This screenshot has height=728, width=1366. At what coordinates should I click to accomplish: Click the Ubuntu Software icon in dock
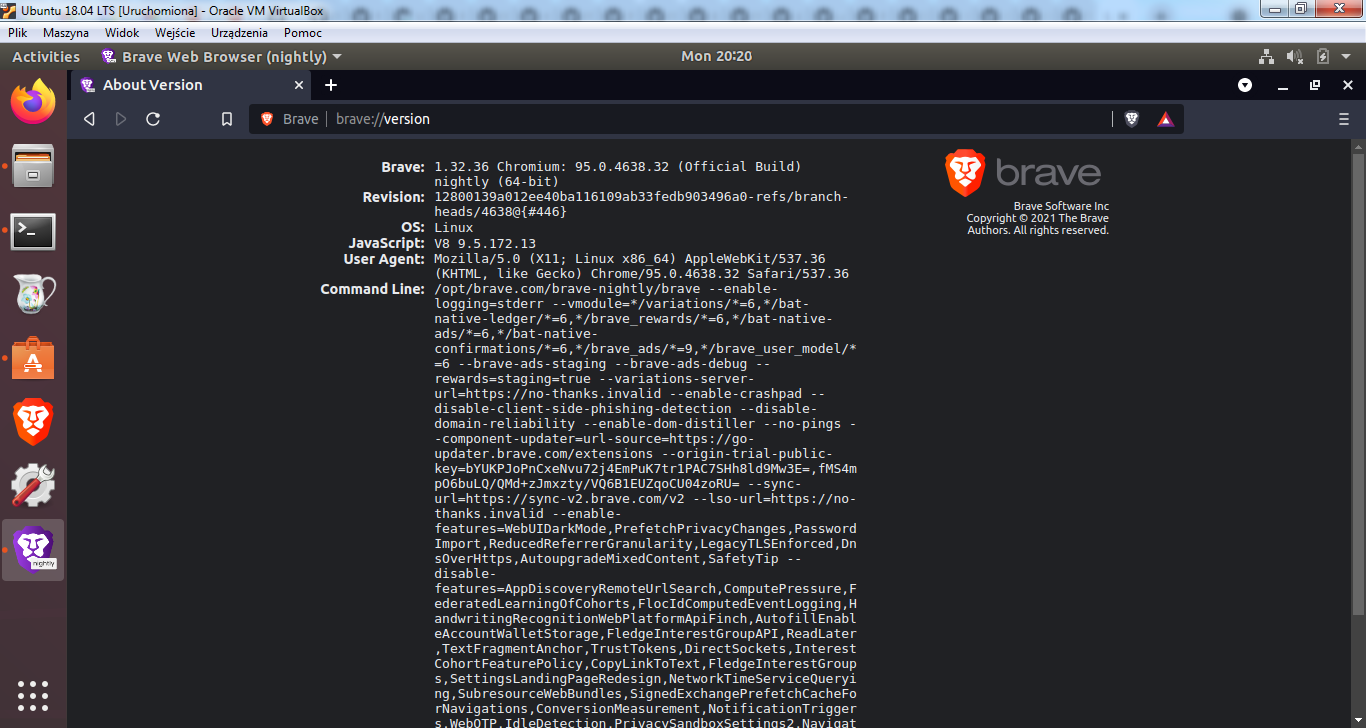(33, 360)
